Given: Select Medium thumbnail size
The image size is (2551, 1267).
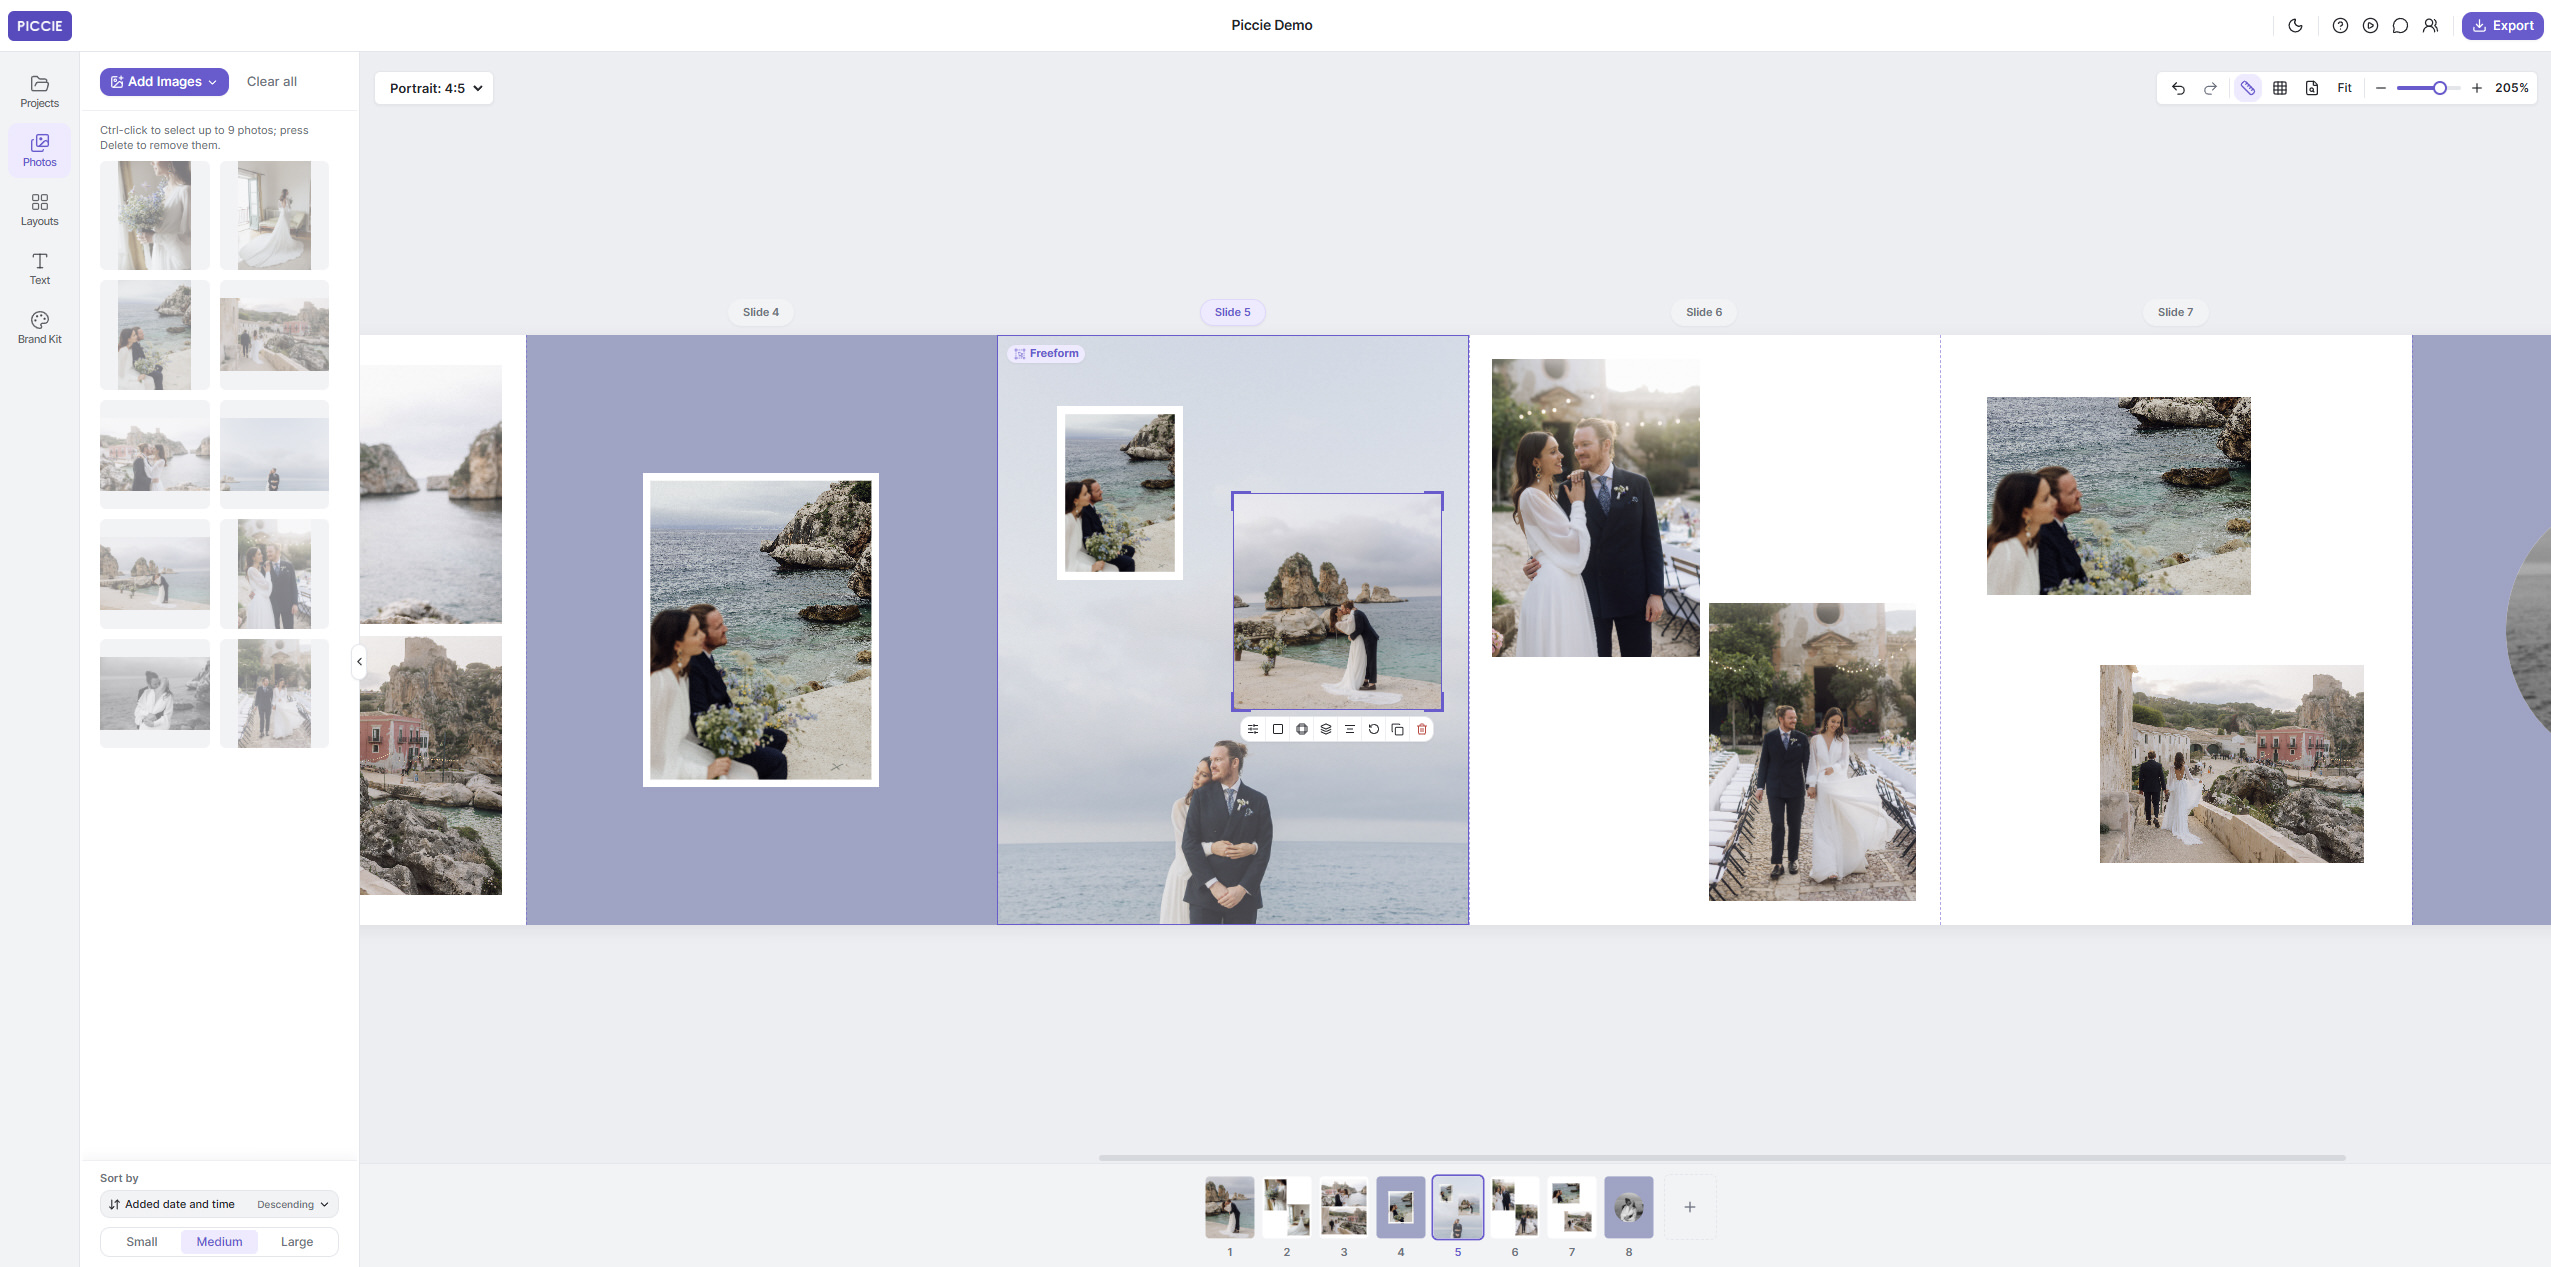Looking at the screenshot, I should pyautogui.click(x=219, y=1241).
